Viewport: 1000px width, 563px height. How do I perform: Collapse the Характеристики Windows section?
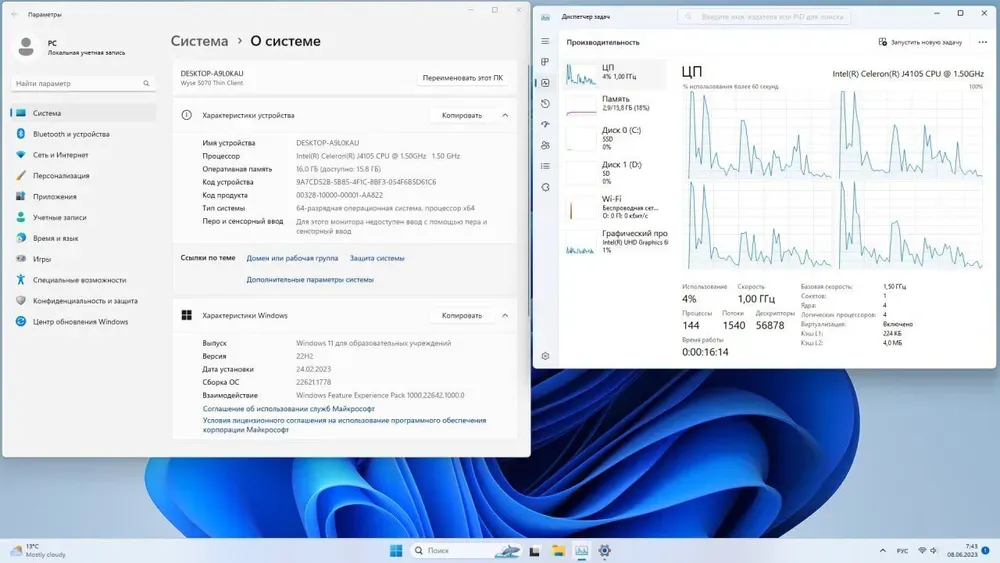click(x=505, y=315)
